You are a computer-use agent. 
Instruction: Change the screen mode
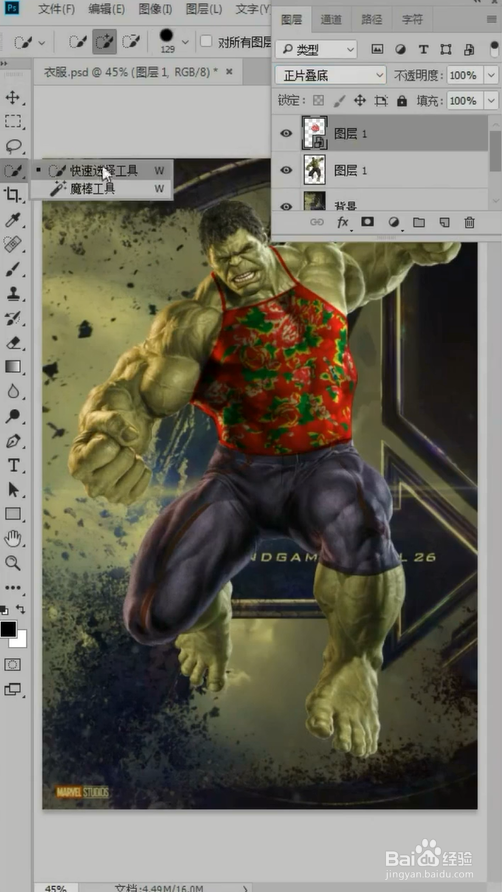click(x=13, y=689)
